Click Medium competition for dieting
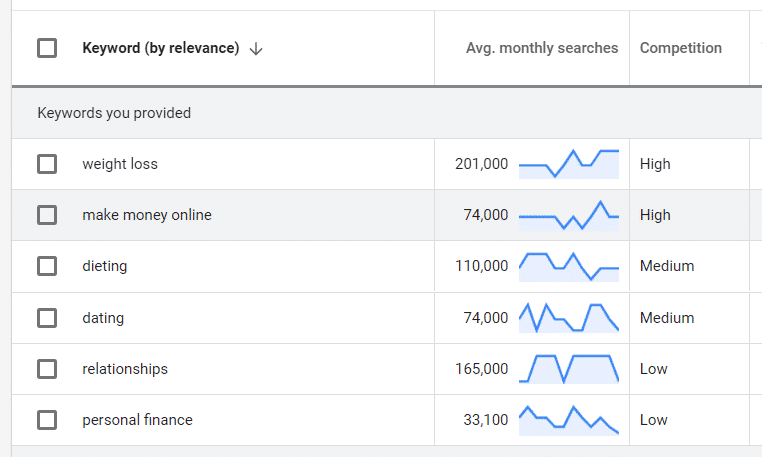Image resolution: width=762 pixels, height=457 pixels. coord(667,266)
